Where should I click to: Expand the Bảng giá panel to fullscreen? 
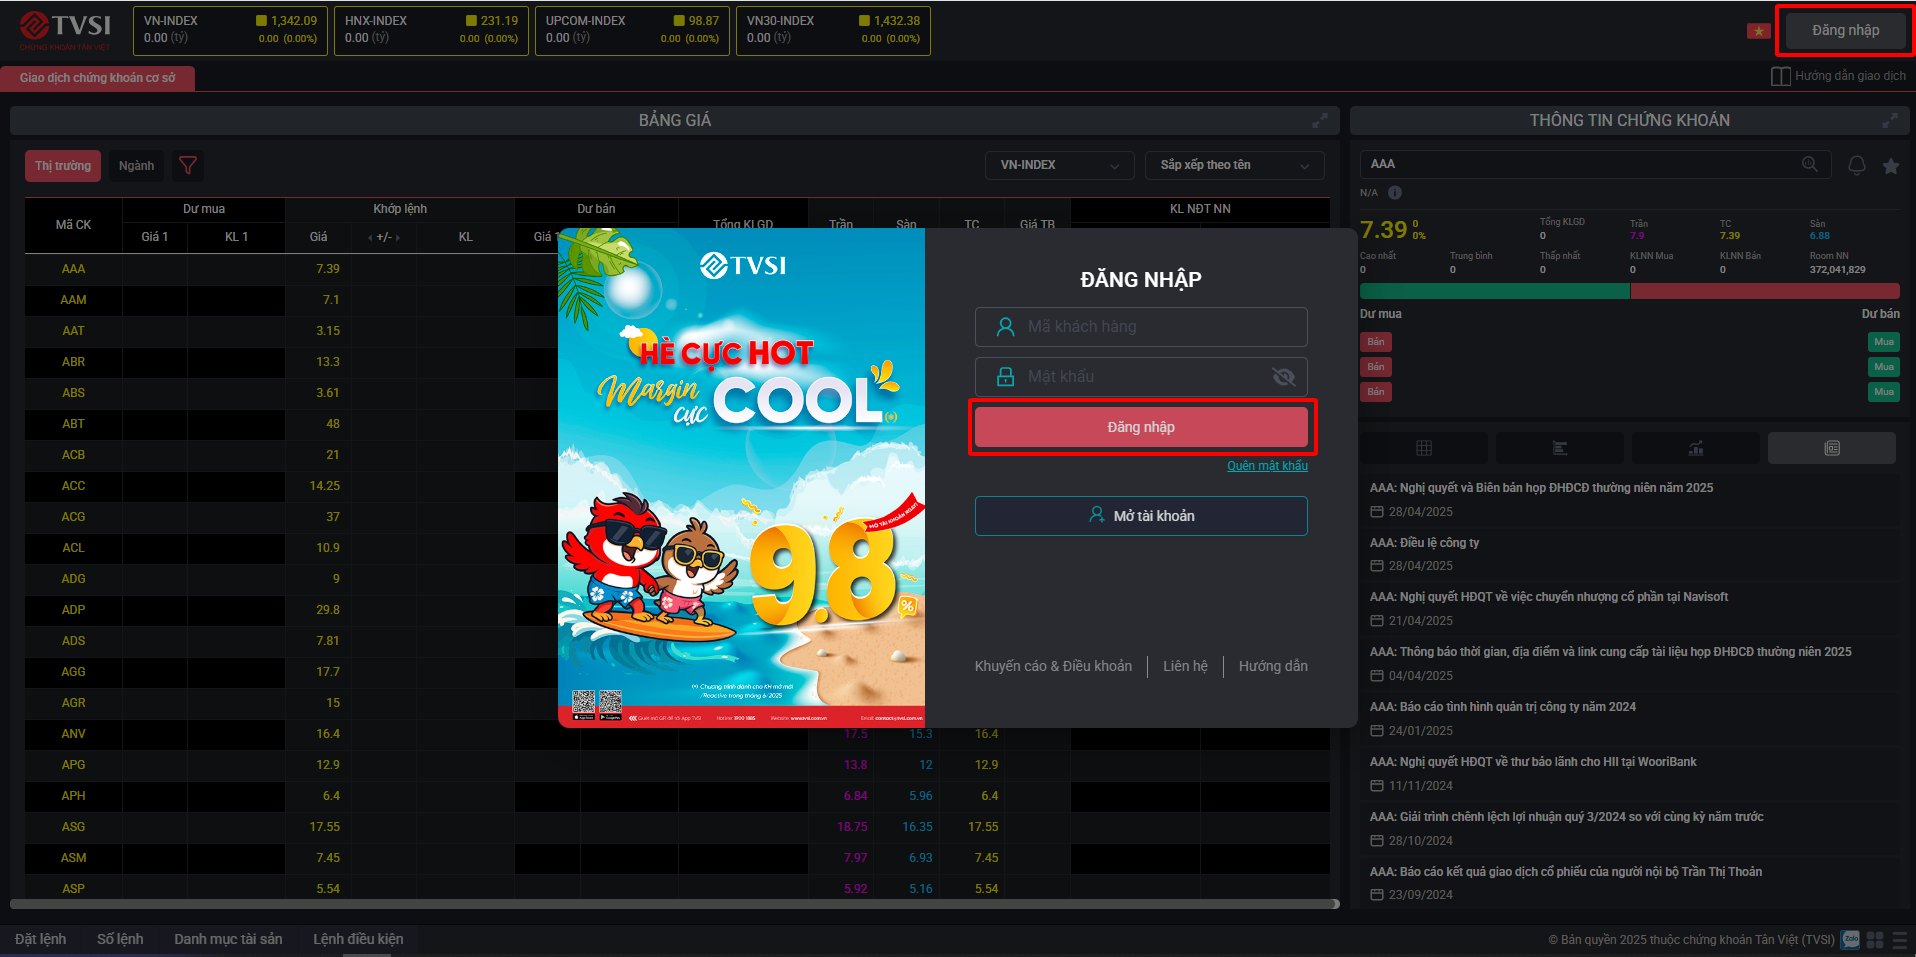click(x=1319, y=120)
